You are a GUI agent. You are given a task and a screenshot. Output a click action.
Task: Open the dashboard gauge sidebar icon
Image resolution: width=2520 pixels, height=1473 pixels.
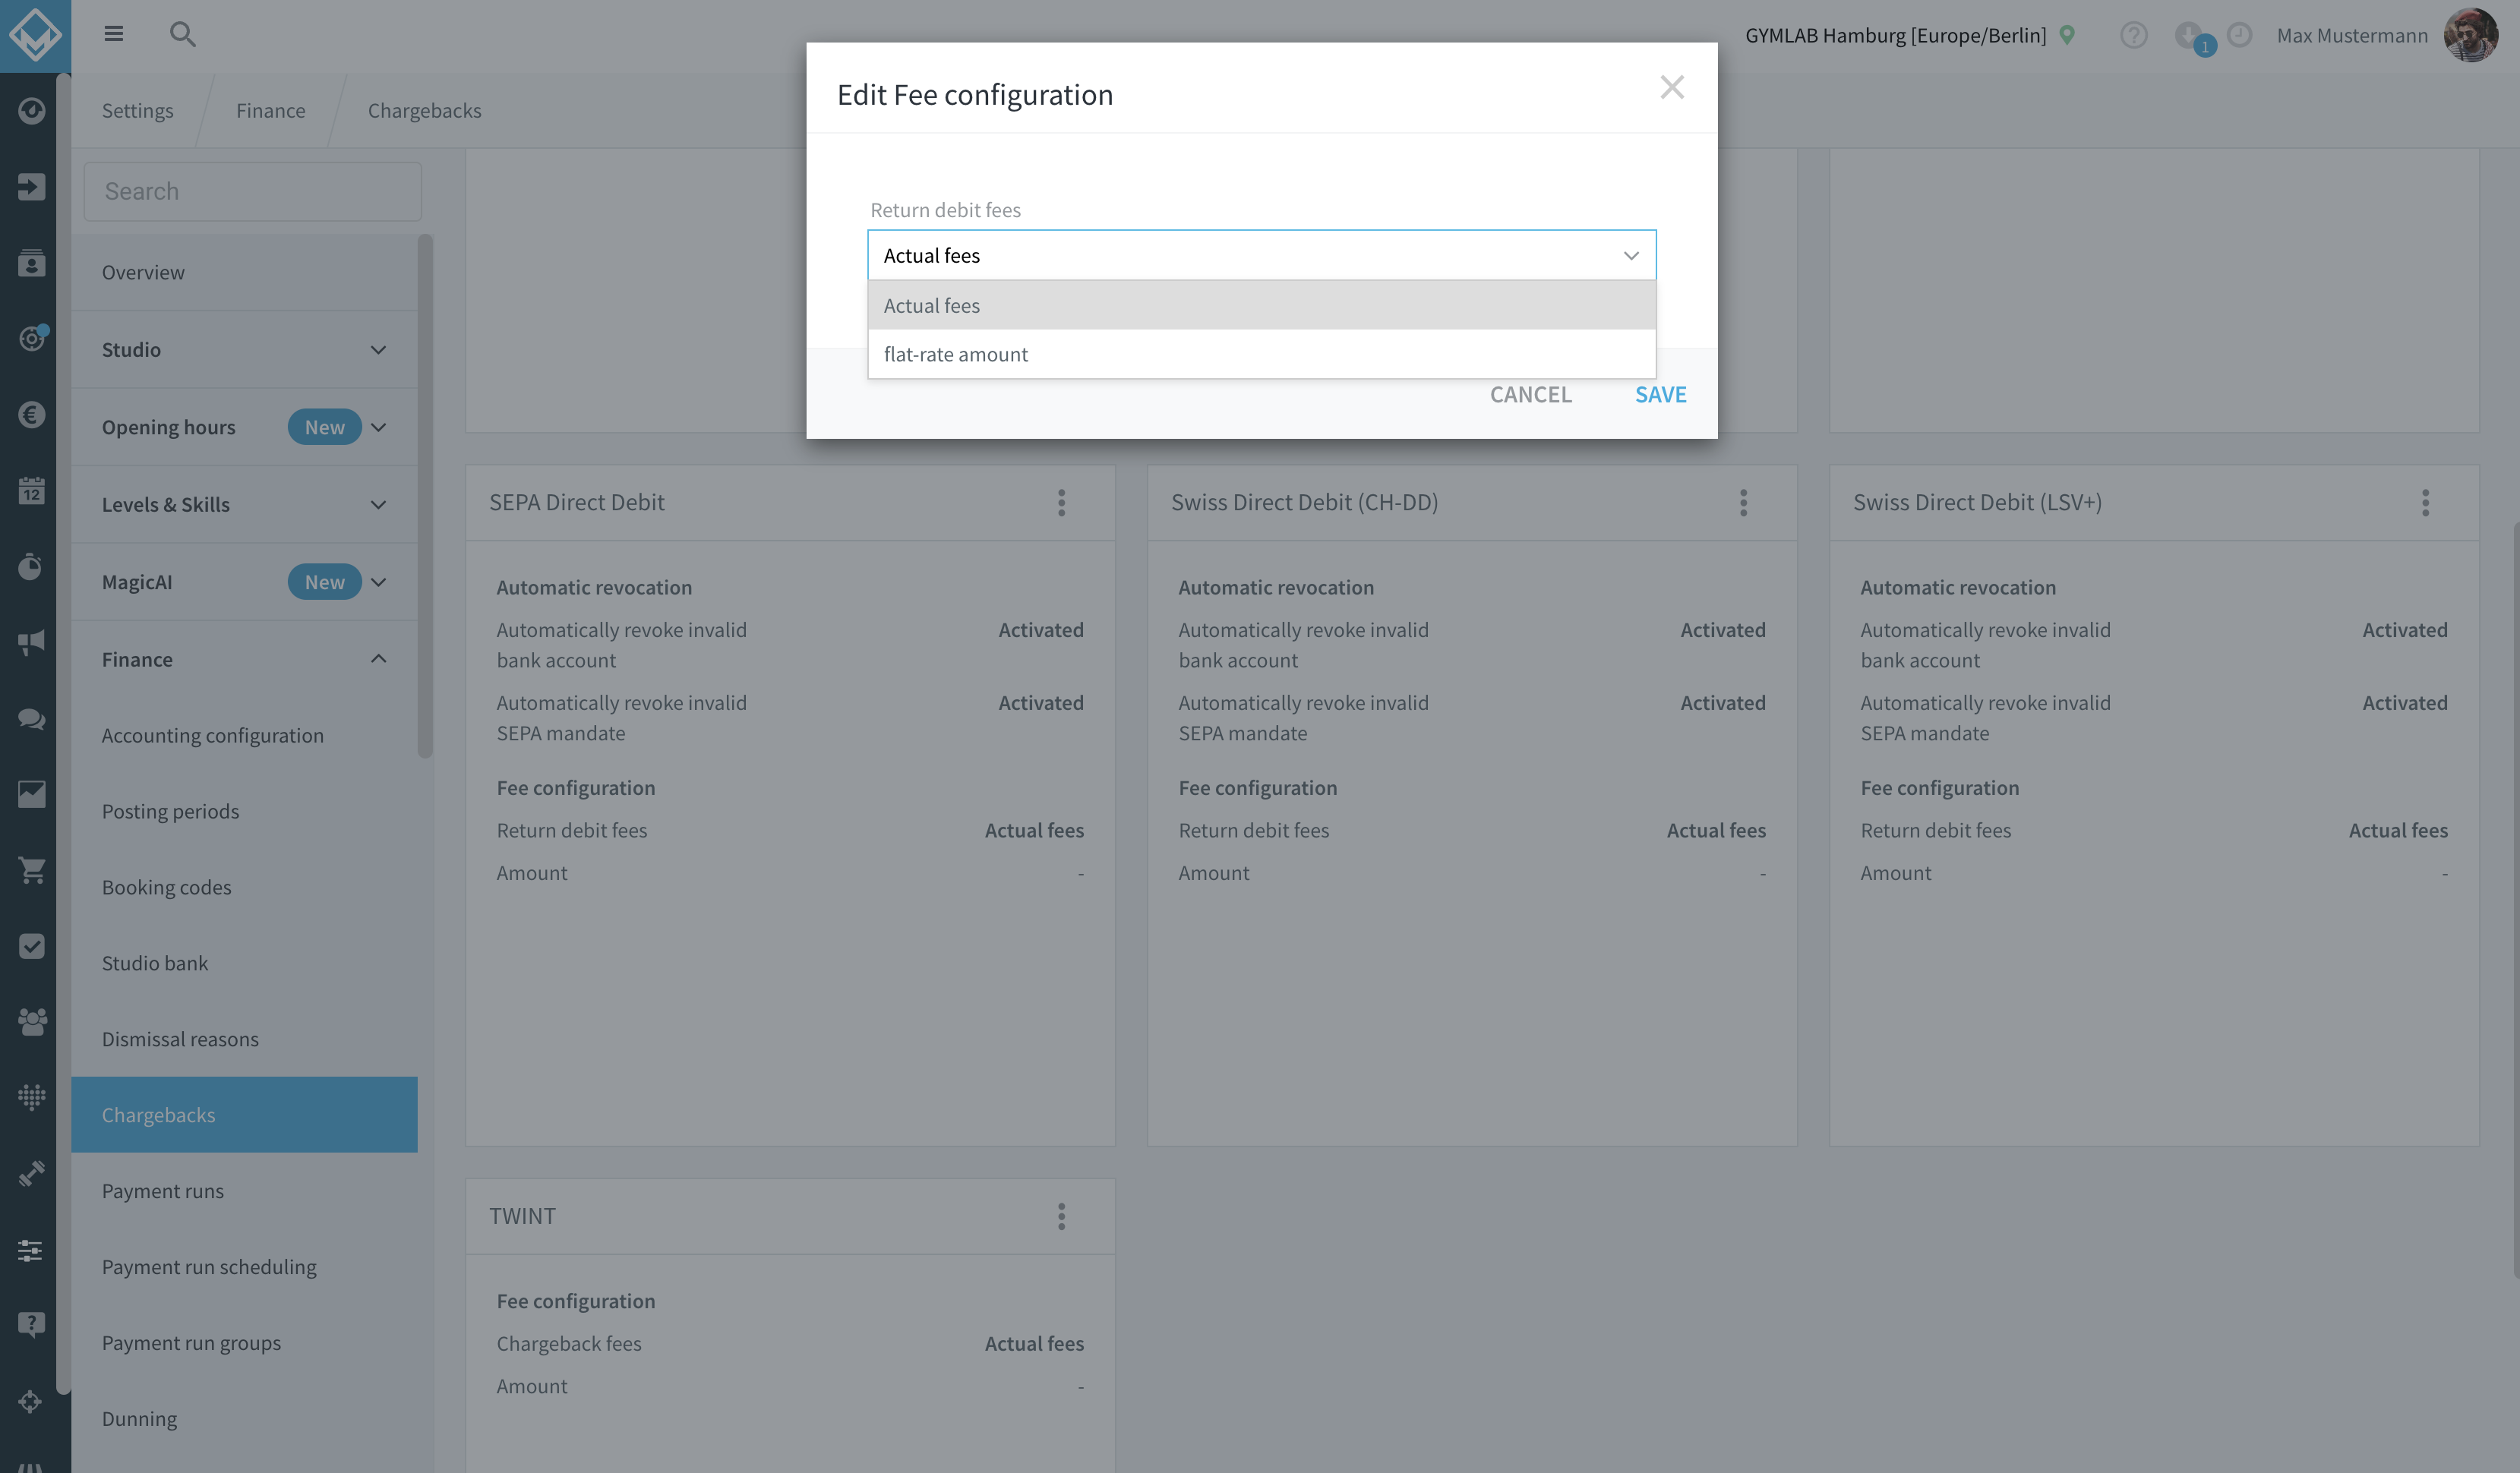31,110
